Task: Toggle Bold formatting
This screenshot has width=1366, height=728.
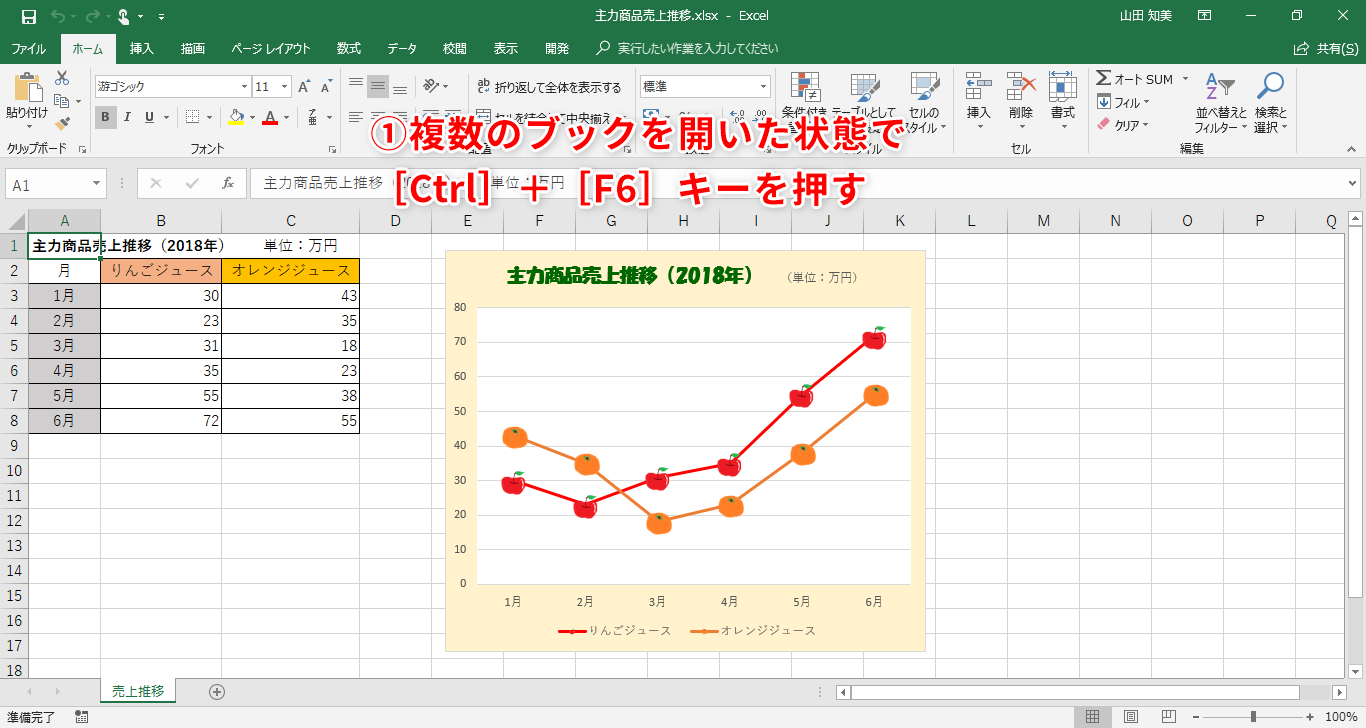Action: click(x=105, y=117)
